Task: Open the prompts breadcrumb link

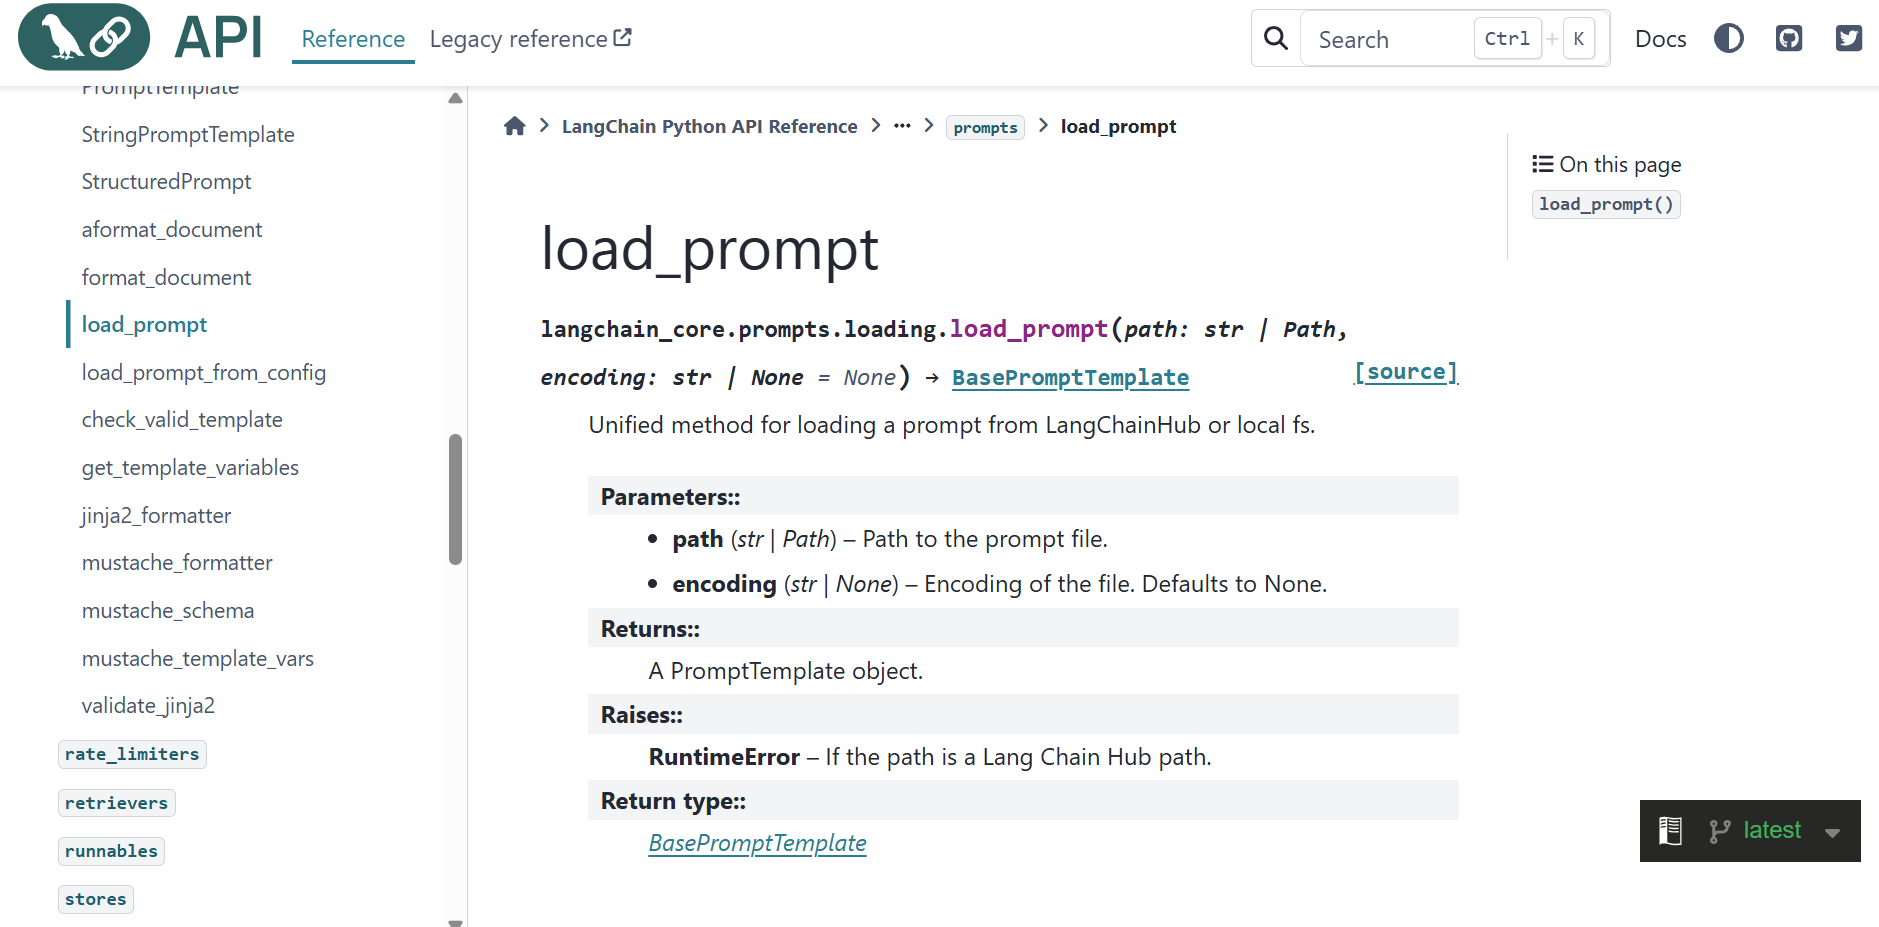Action: point(985,127)
